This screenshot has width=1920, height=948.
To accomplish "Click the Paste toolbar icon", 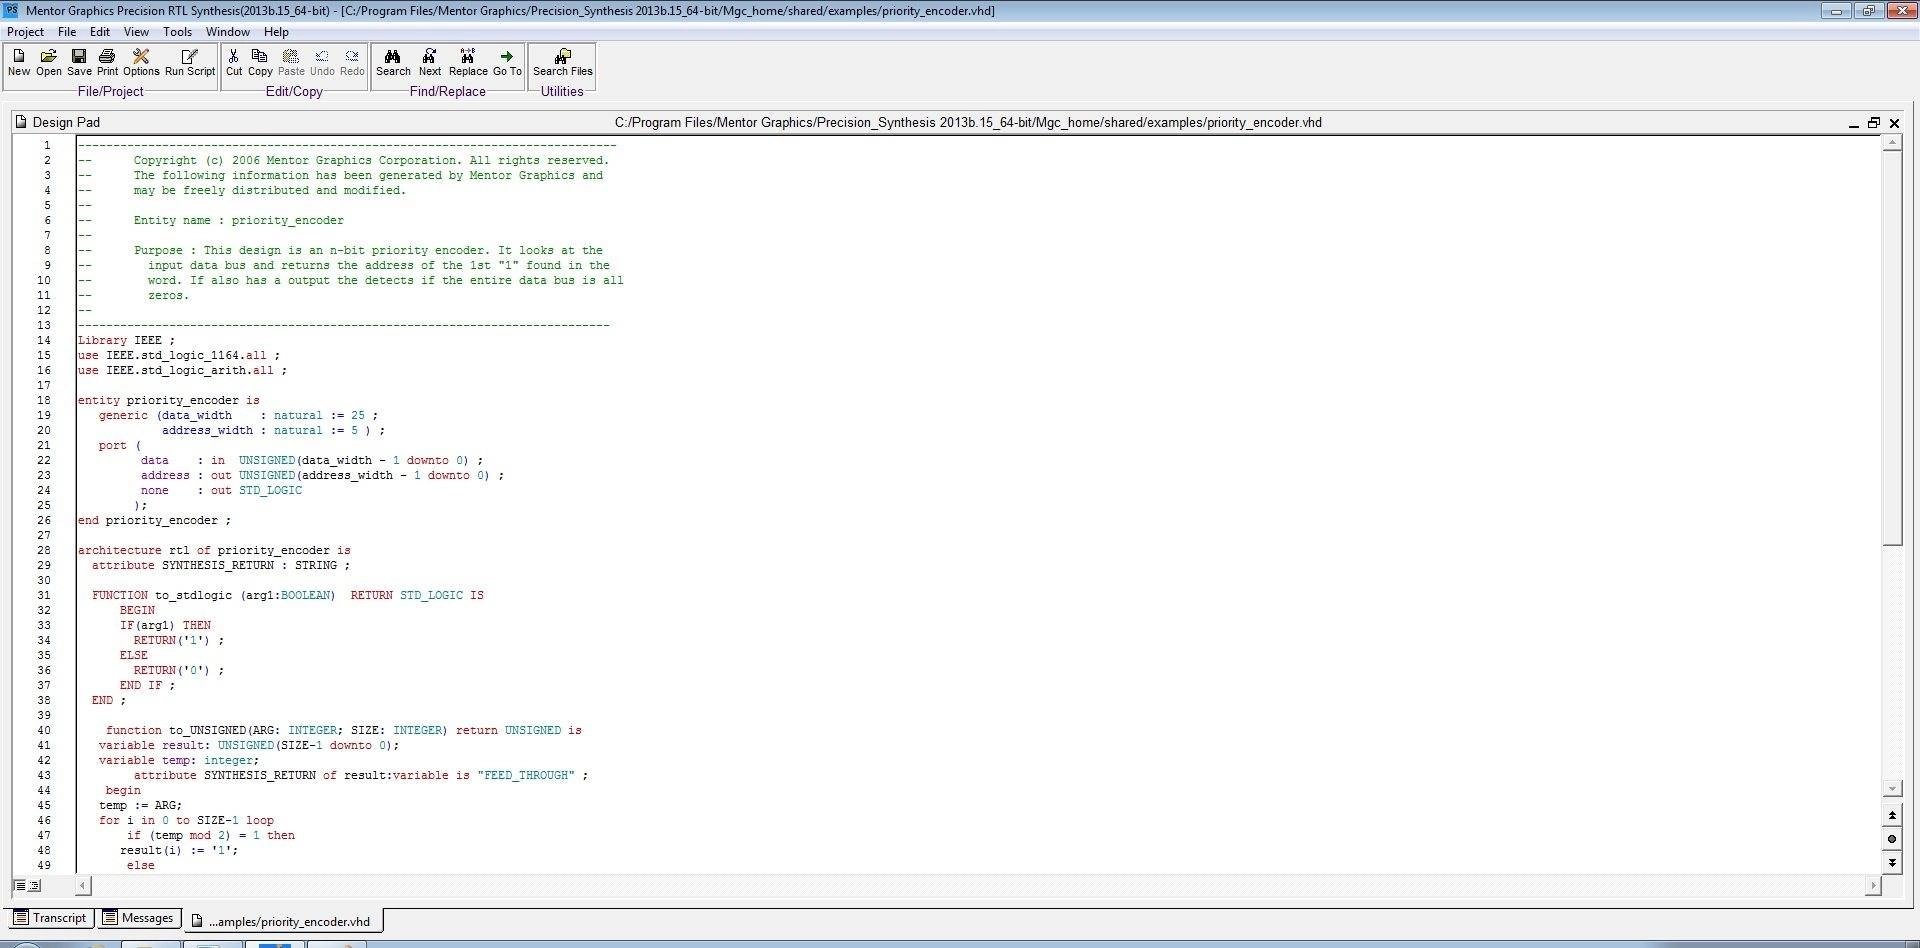I will coord(291,63).
